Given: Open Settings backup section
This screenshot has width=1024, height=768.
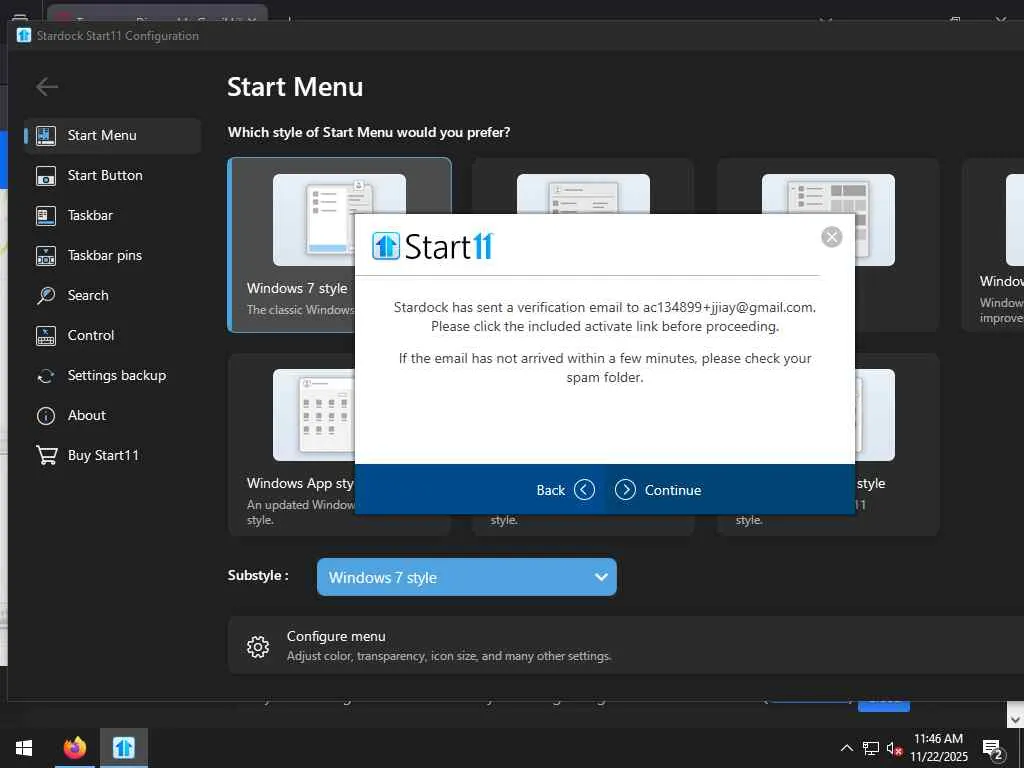Looking at the screenshot, I should (112, 376).
